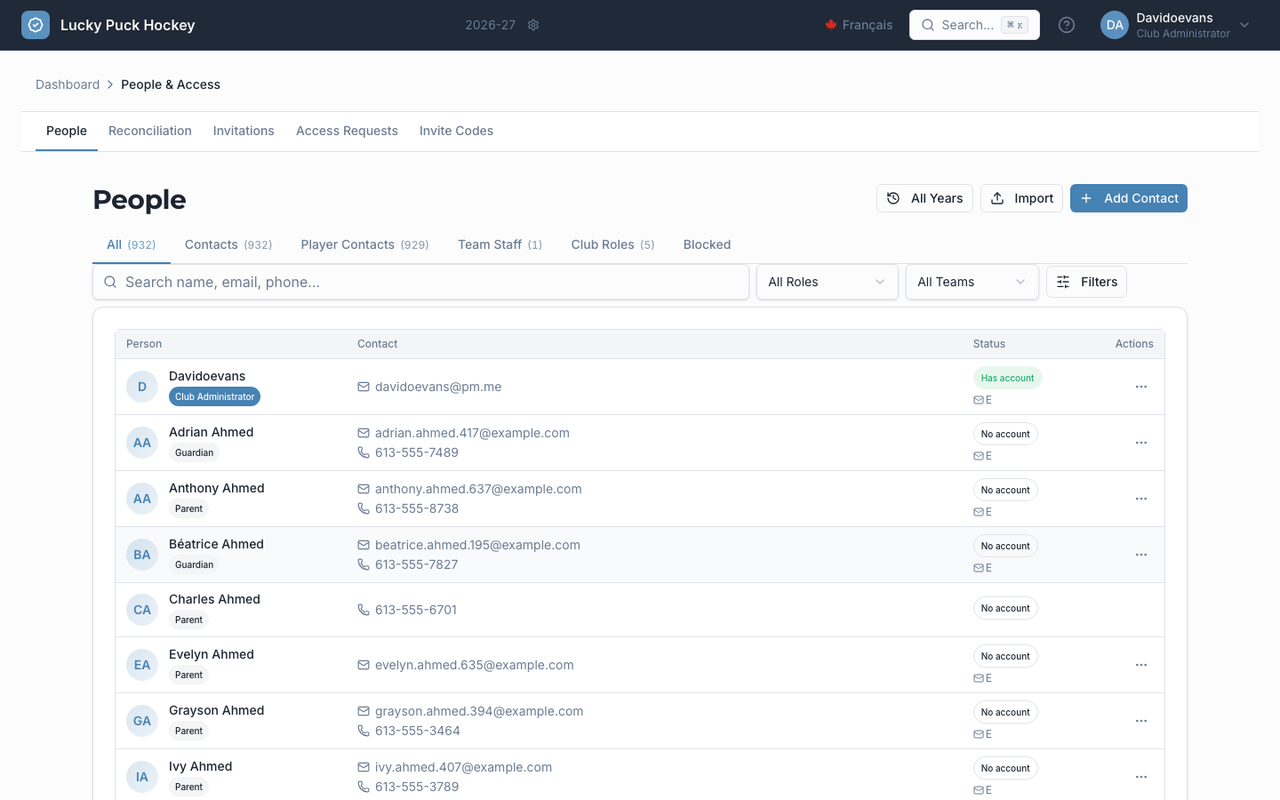Click email beatrice.ahmed.195@example.com
This screenshot has height=800, width=1280.
(x=477, y=545)
